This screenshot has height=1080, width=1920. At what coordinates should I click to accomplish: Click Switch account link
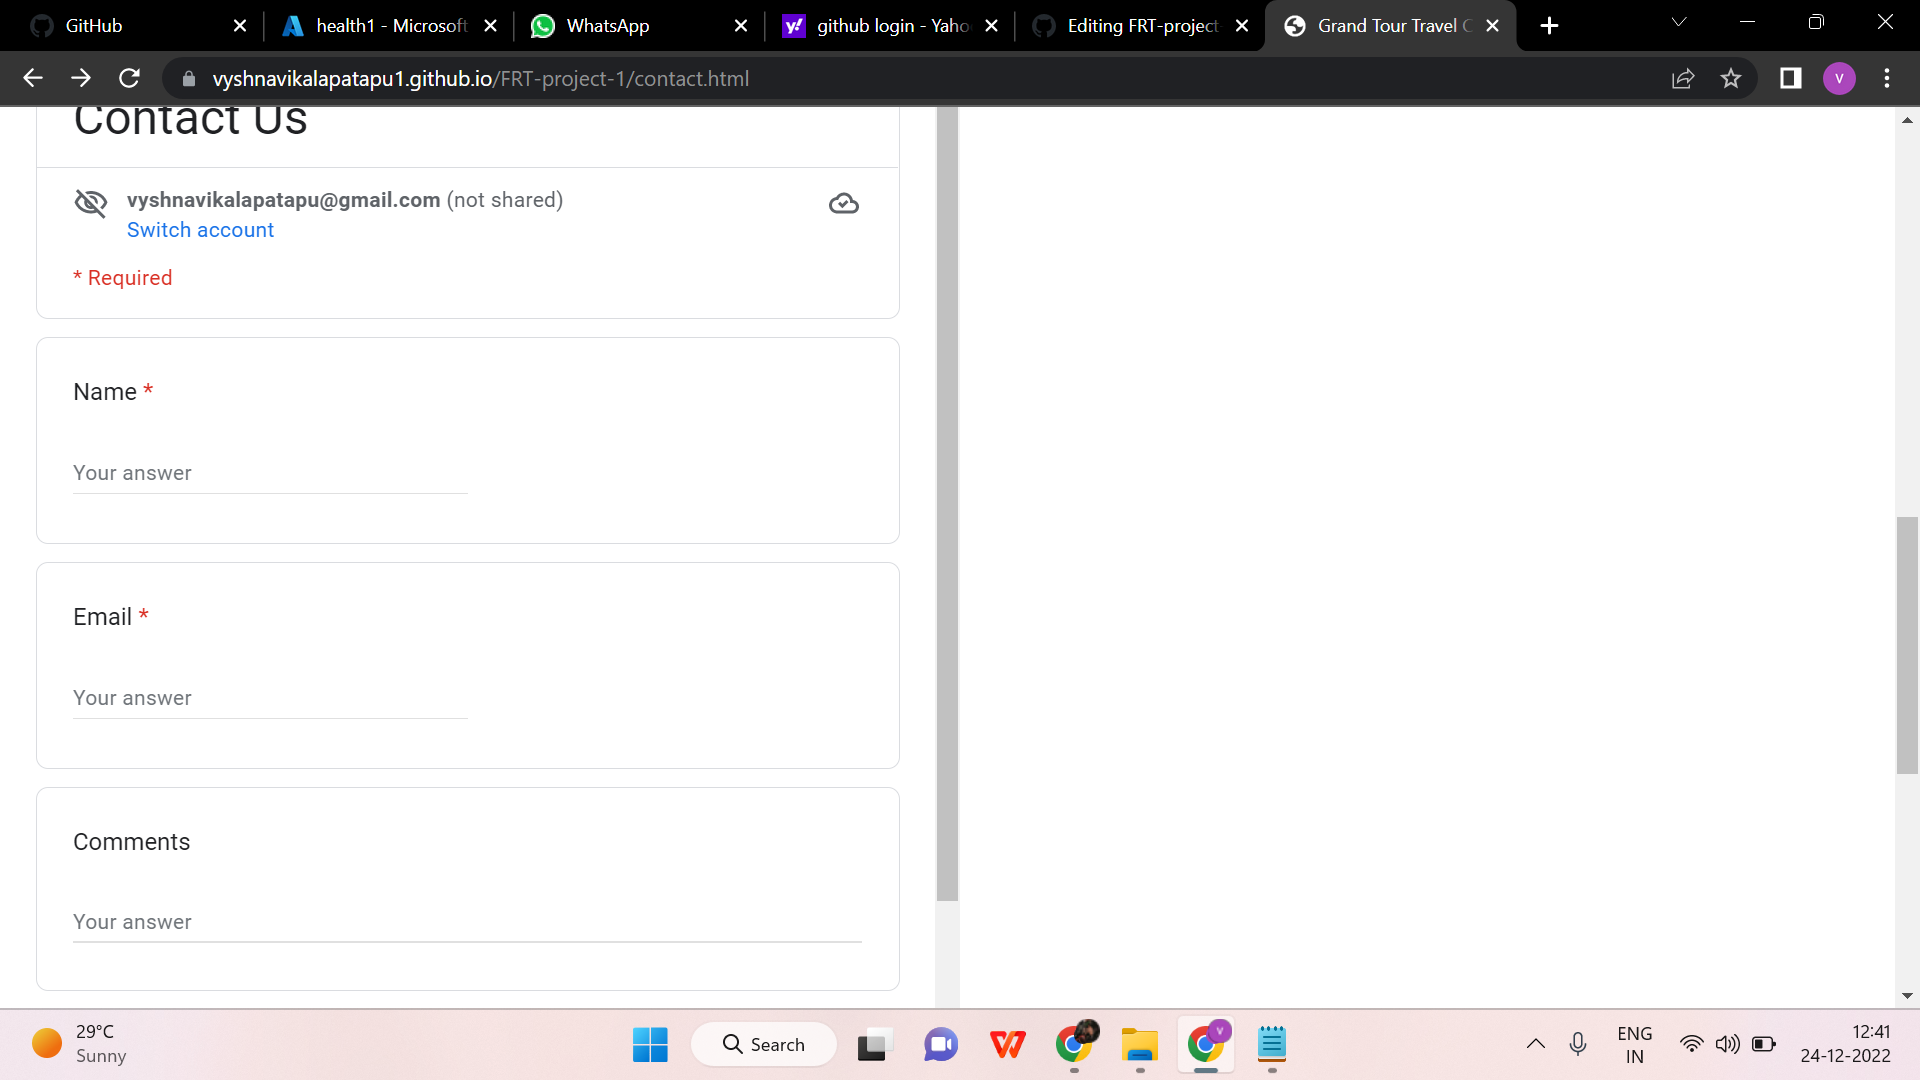200,230
